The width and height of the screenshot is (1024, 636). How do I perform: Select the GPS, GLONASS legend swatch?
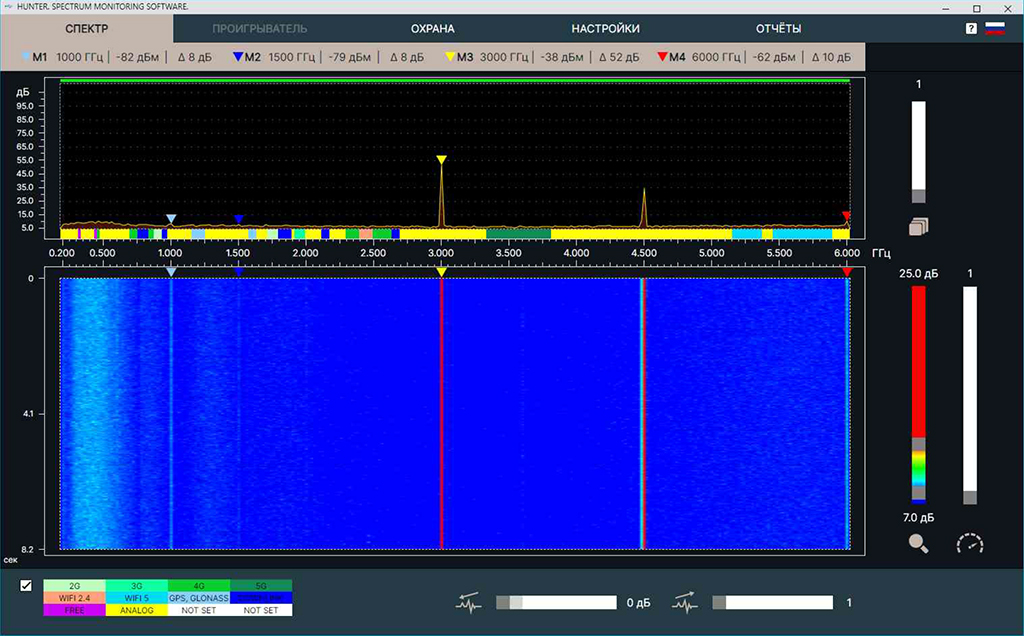point(199,598)
